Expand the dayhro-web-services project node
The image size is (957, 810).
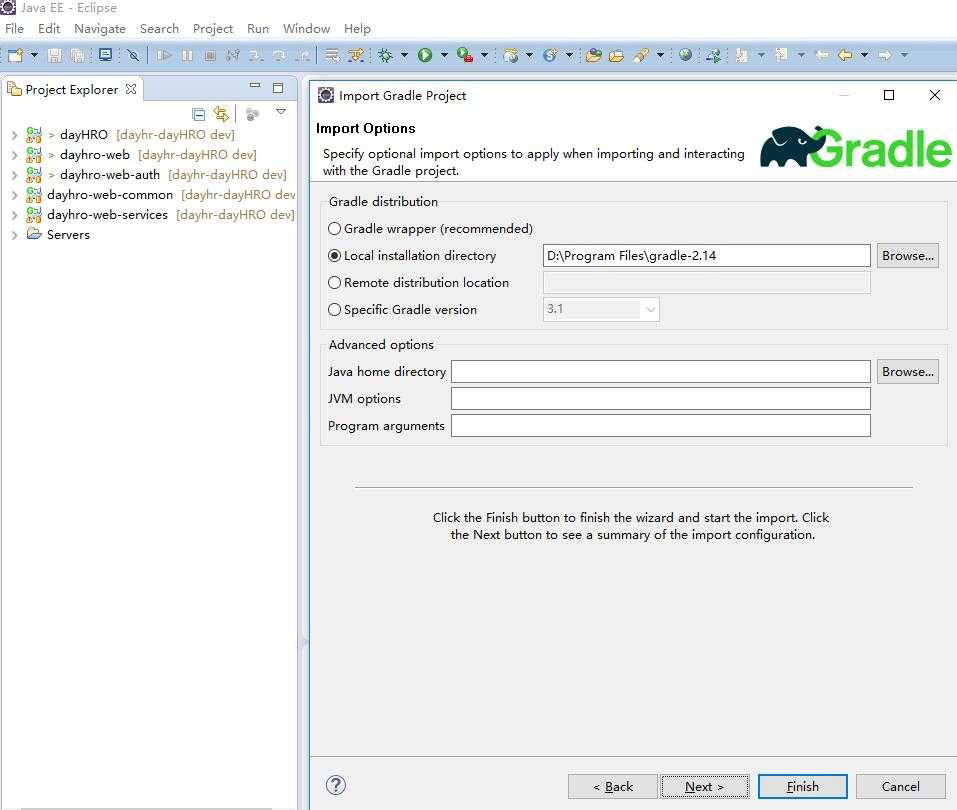[x=15, y=215]
